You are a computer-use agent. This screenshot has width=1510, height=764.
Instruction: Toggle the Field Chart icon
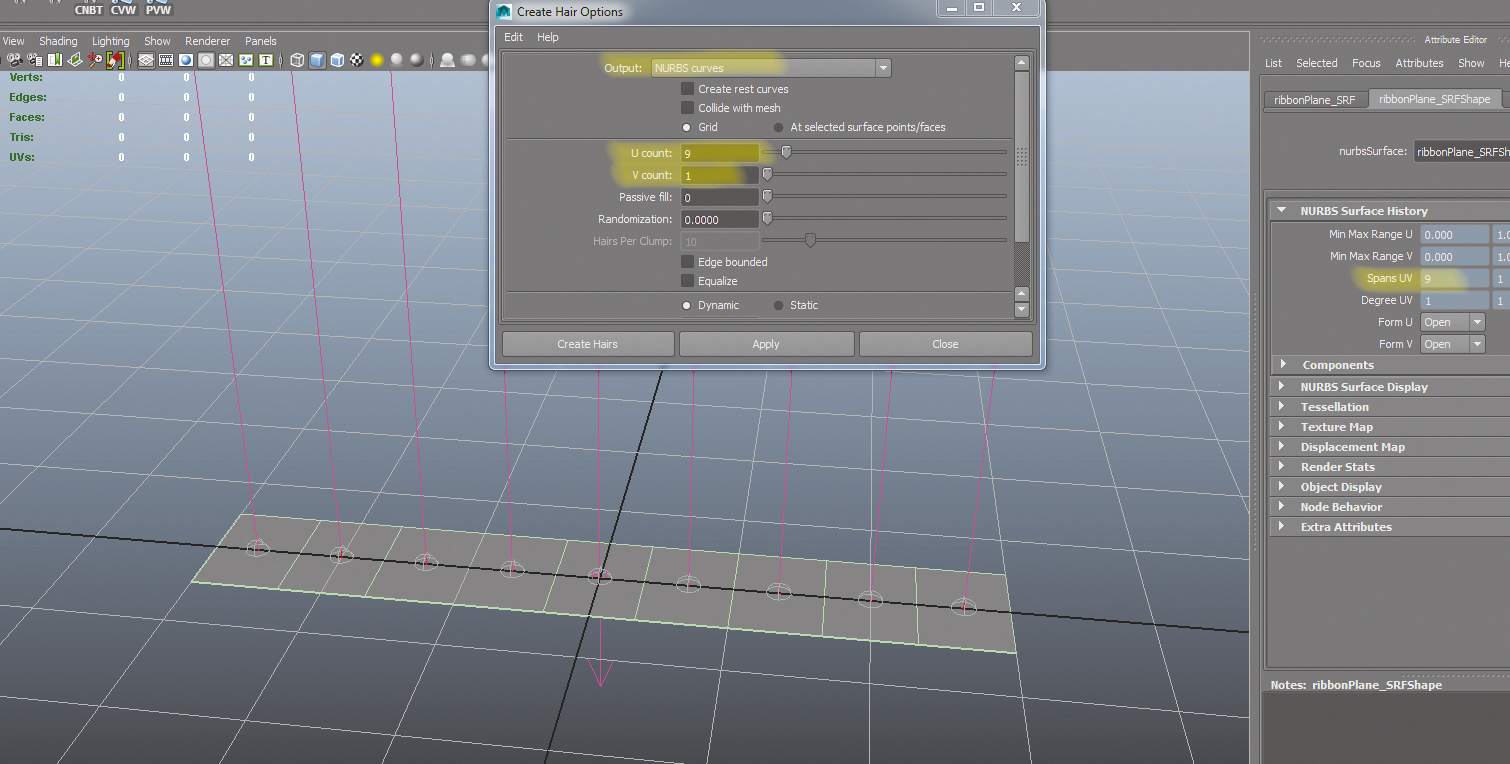click(x=226, y=60)
